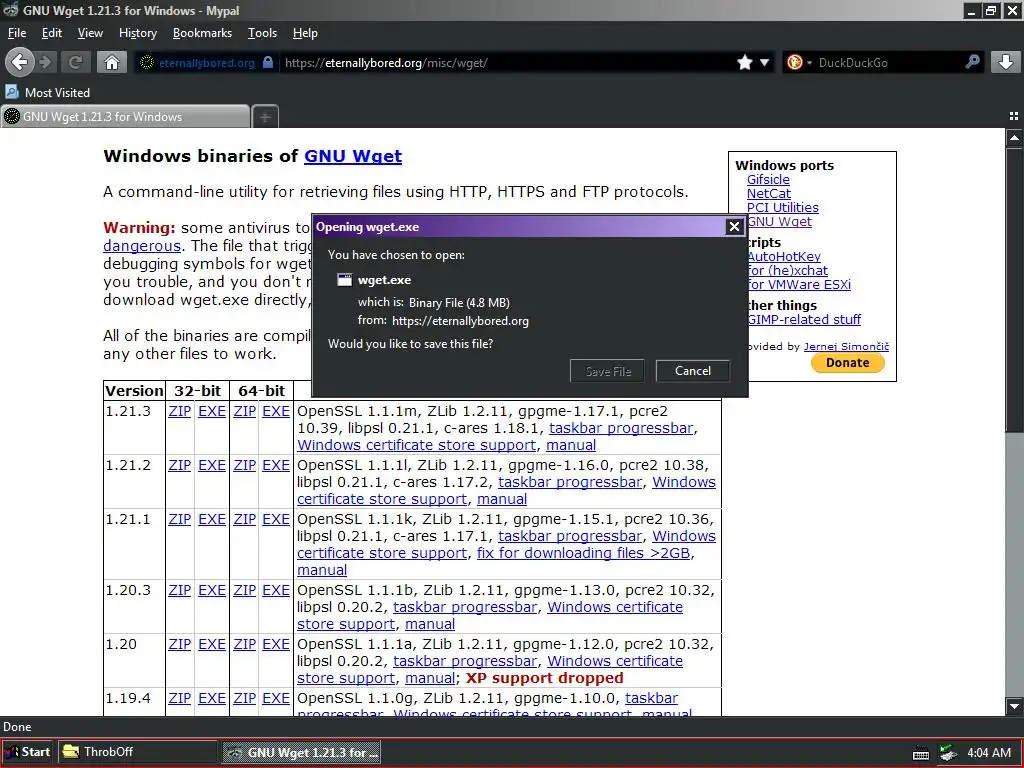This screenshot has width=1024, height=768.
Task: Open the (he)xchat scripts link
Action: click(788, 270)
